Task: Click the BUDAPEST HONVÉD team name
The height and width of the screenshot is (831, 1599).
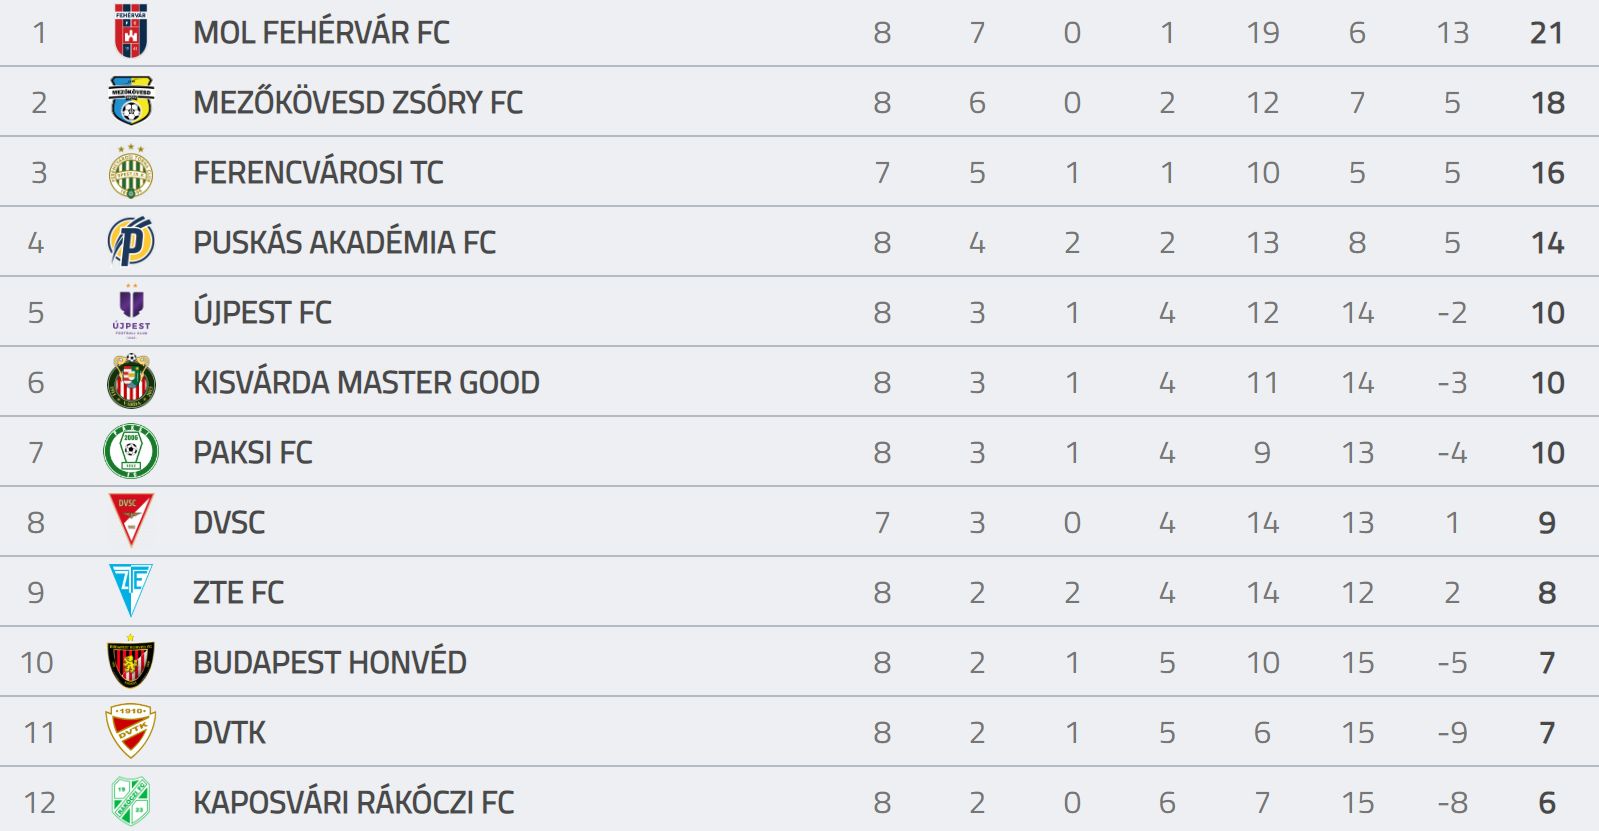Action: tap(330, 662)
